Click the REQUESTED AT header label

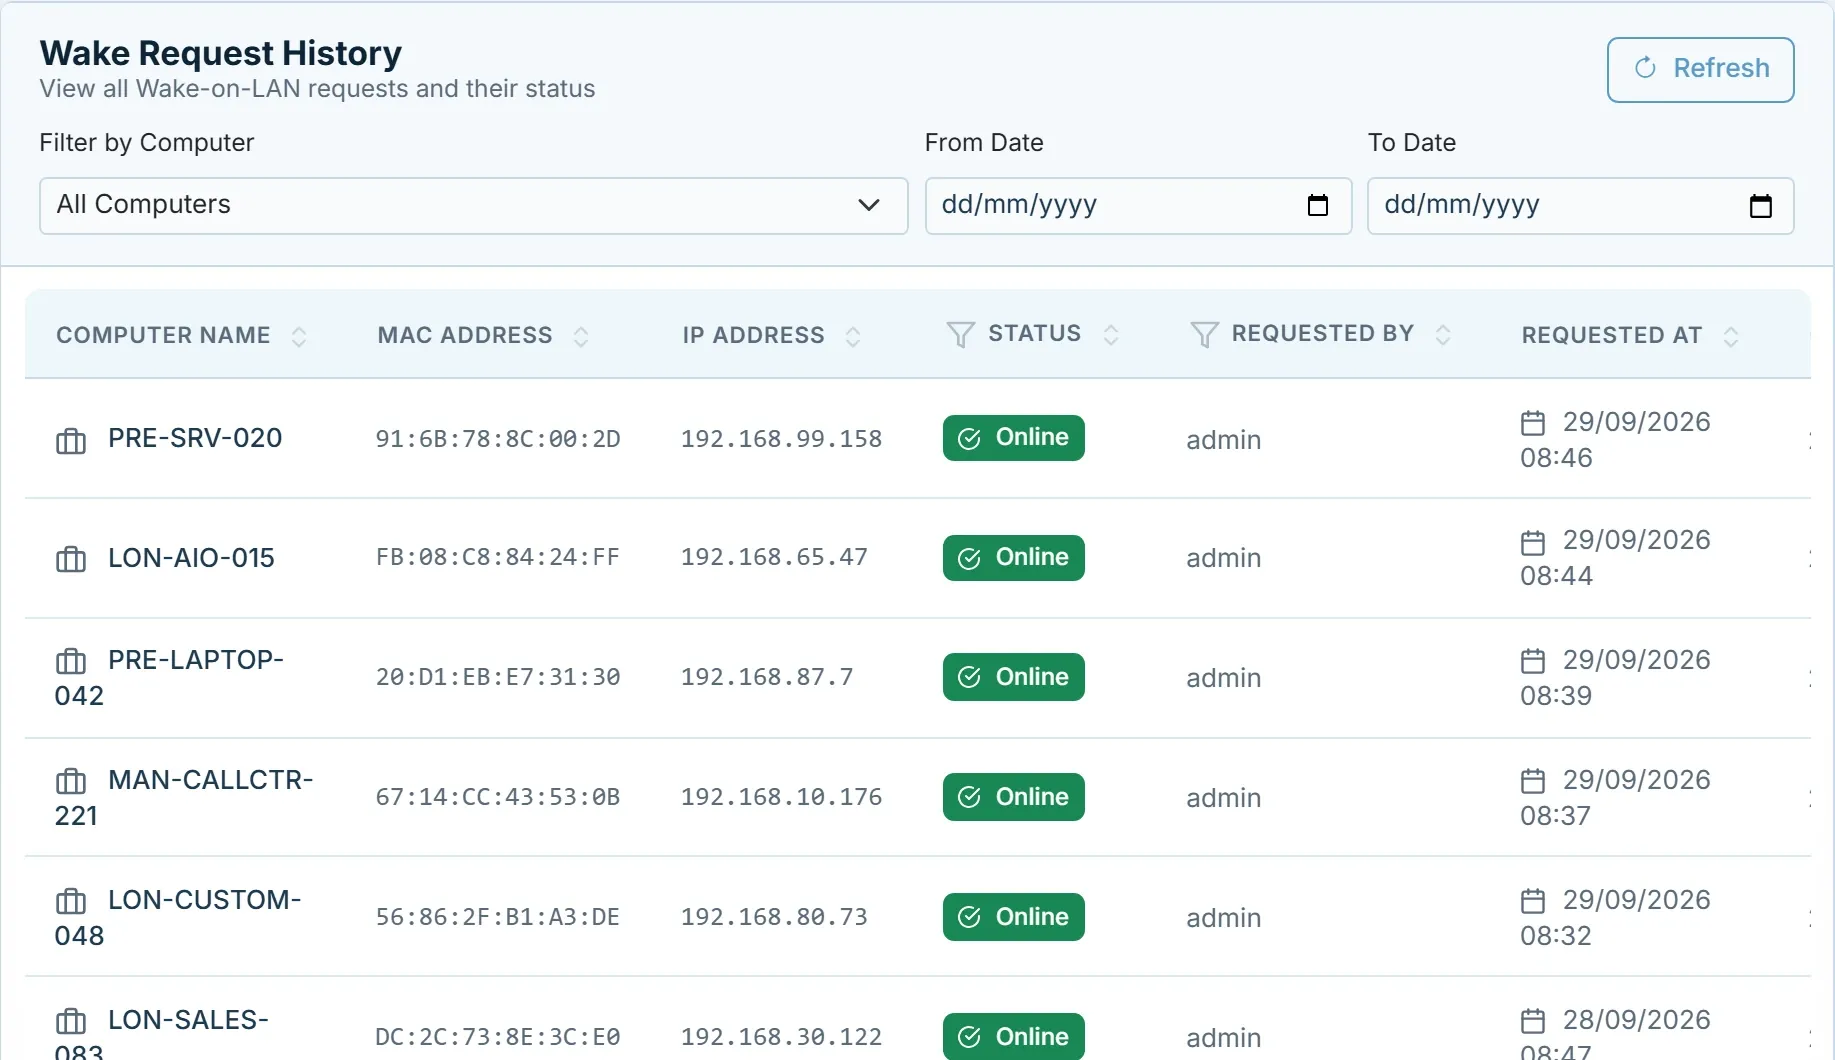[1612, 335]
